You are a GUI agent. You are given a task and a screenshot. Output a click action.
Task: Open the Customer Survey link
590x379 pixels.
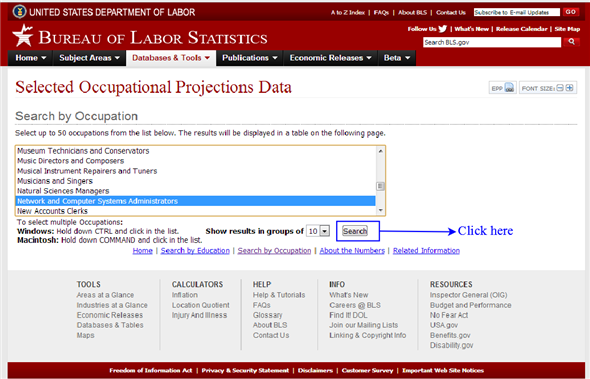tap(367, 370)
